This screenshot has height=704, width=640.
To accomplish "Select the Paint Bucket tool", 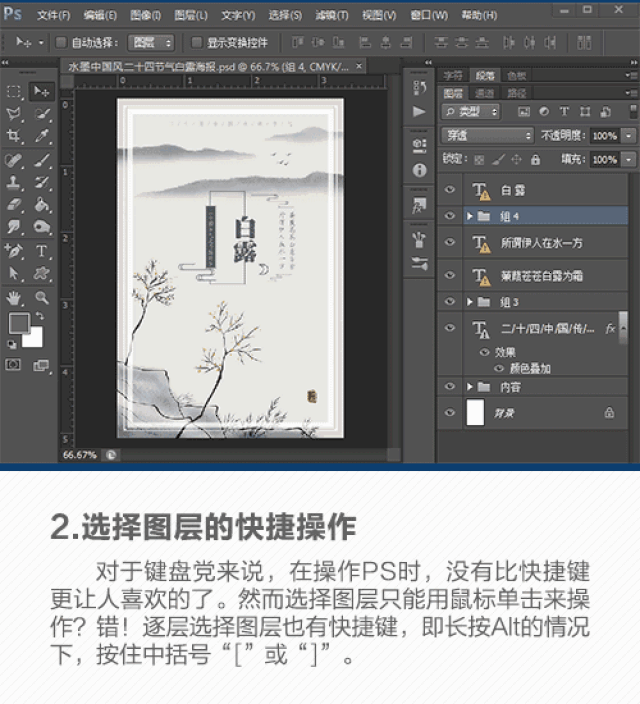I will tap(41, 205).
